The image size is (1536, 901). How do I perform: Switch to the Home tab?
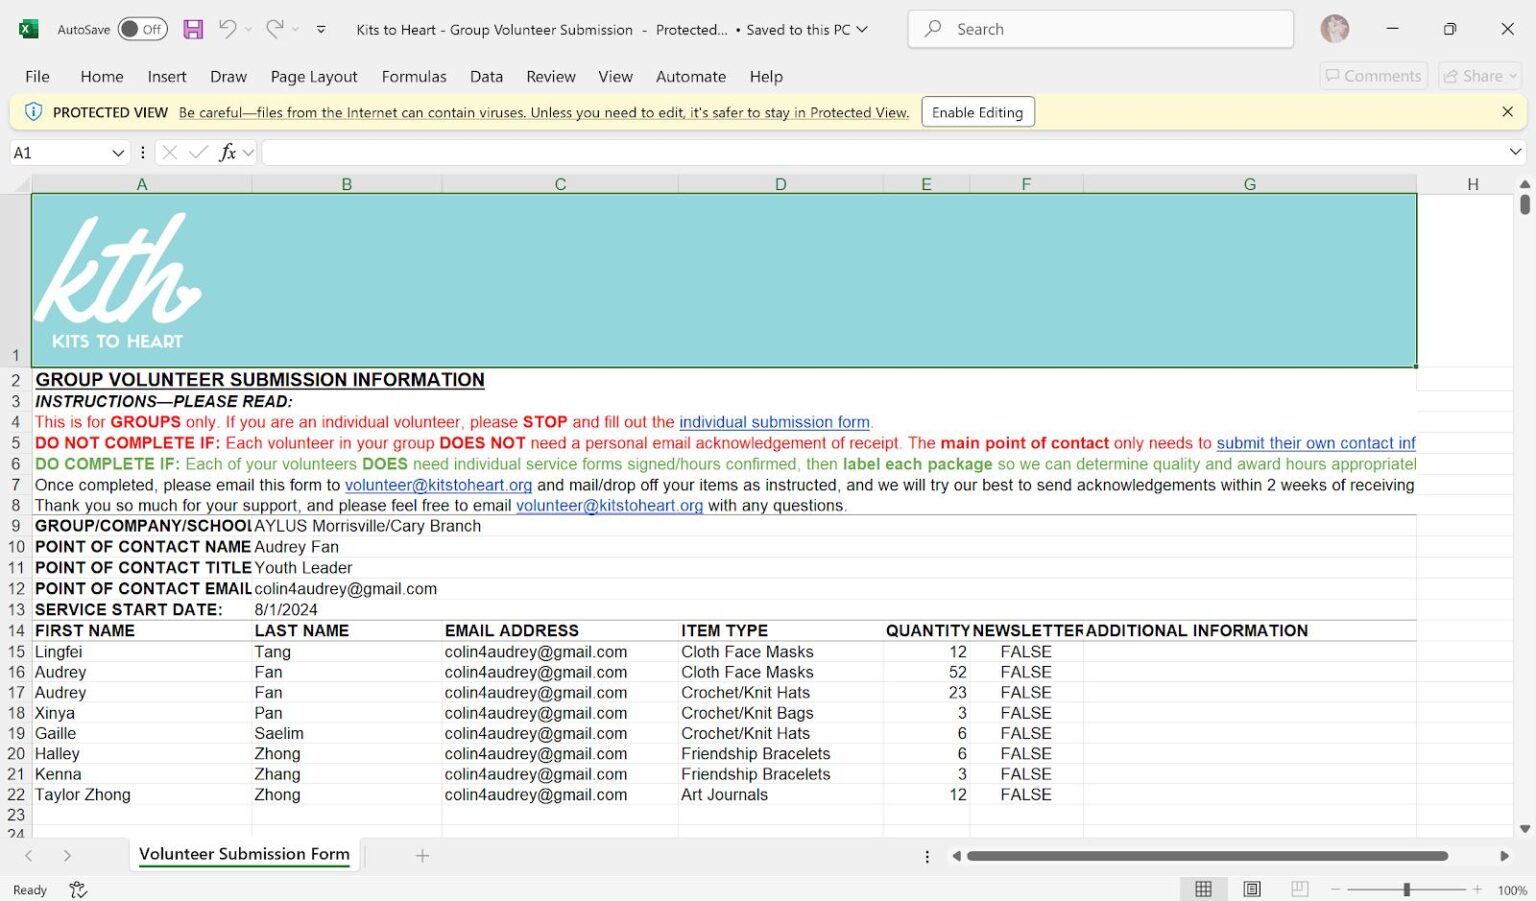(102, 76)
